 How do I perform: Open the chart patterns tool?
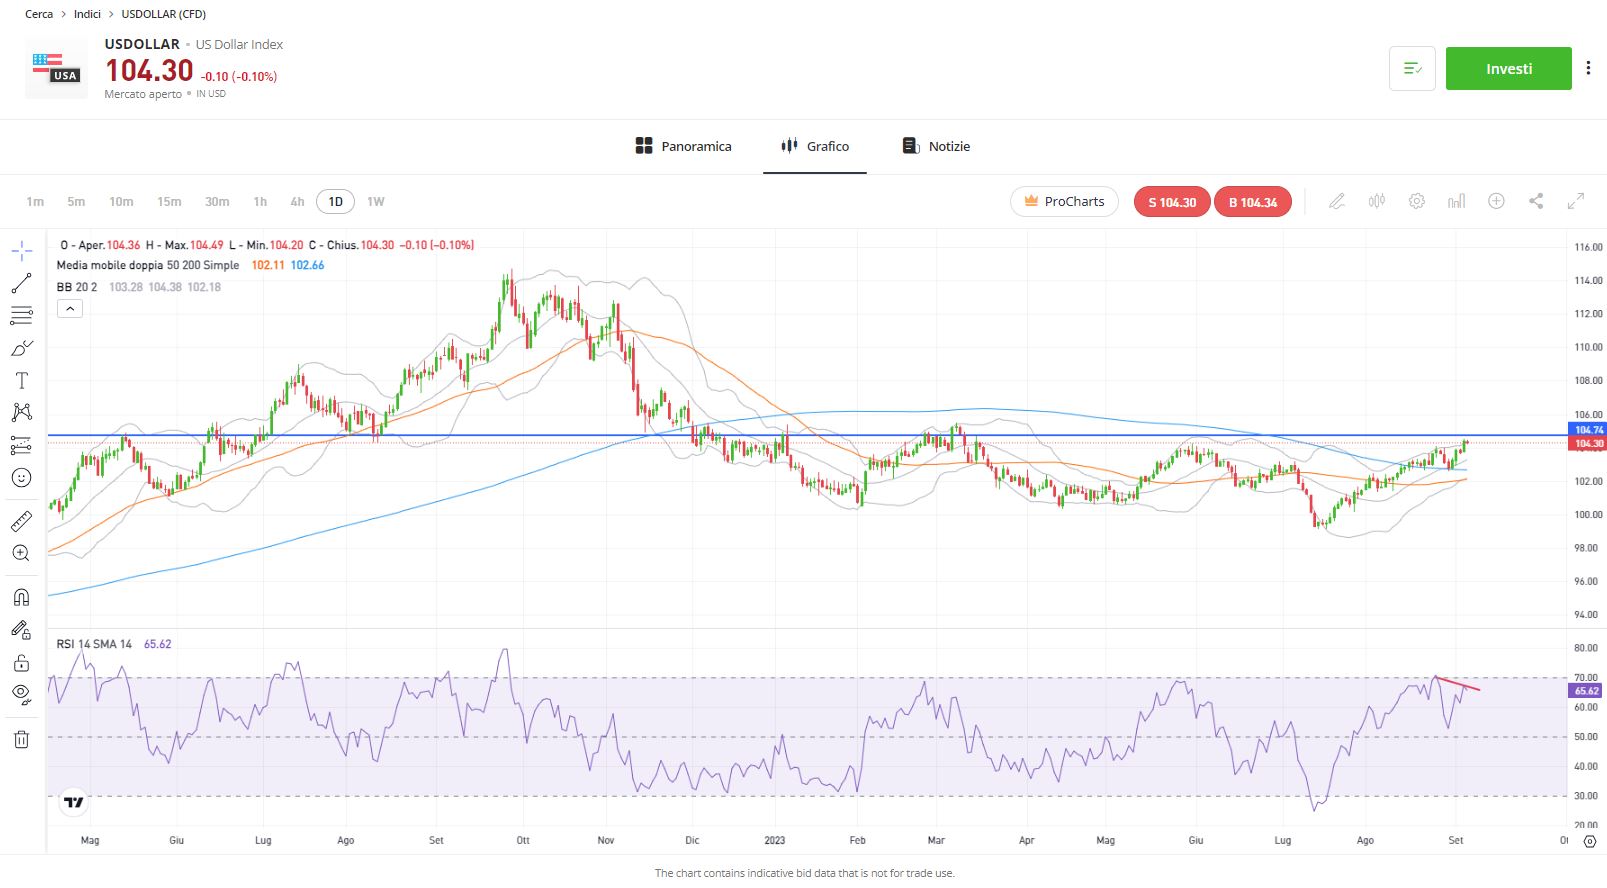click(21, 412)
